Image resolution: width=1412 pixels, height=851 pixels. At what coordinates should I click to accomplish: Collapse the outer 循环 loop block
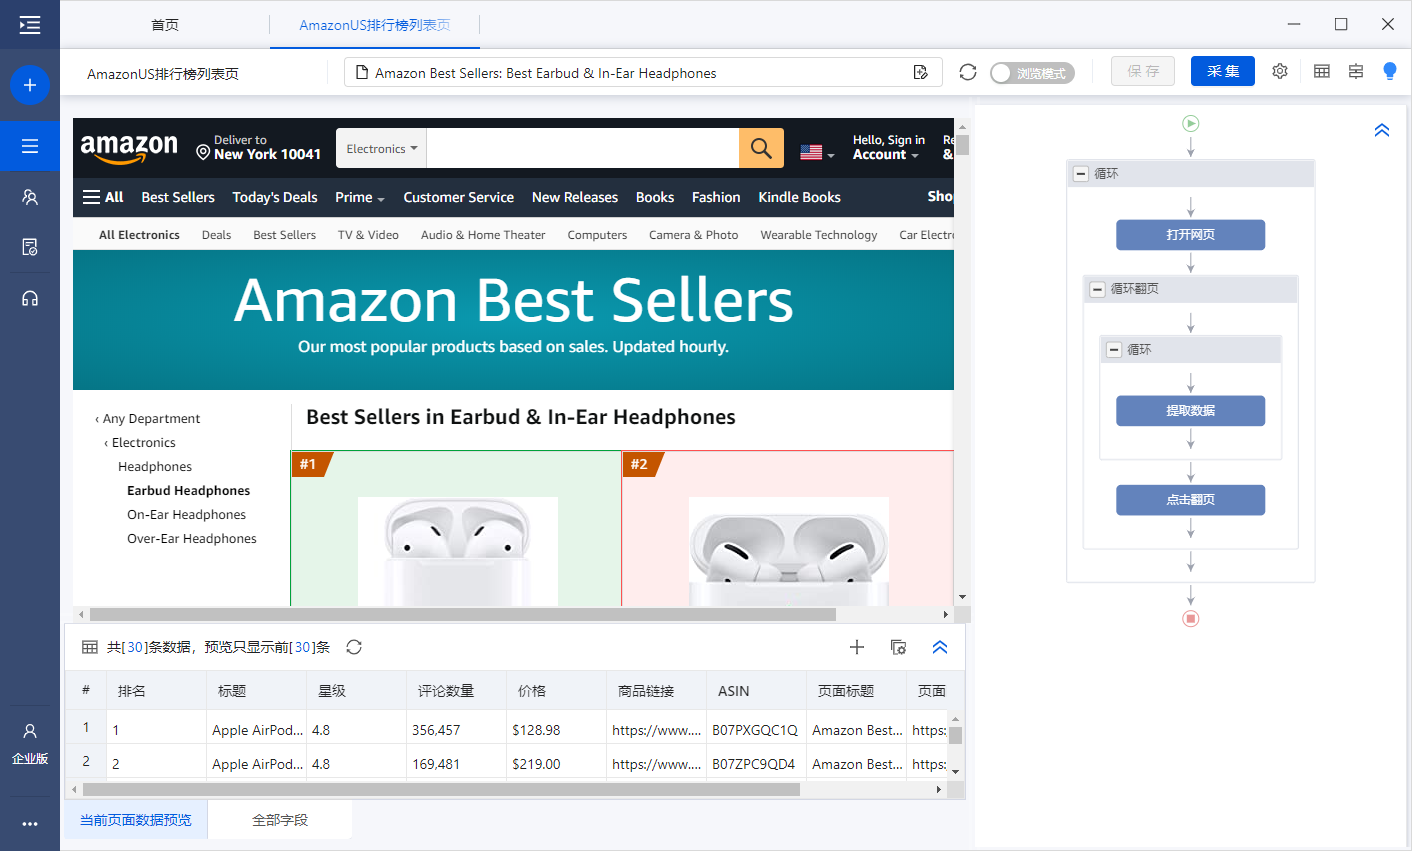click(1081, 174)
